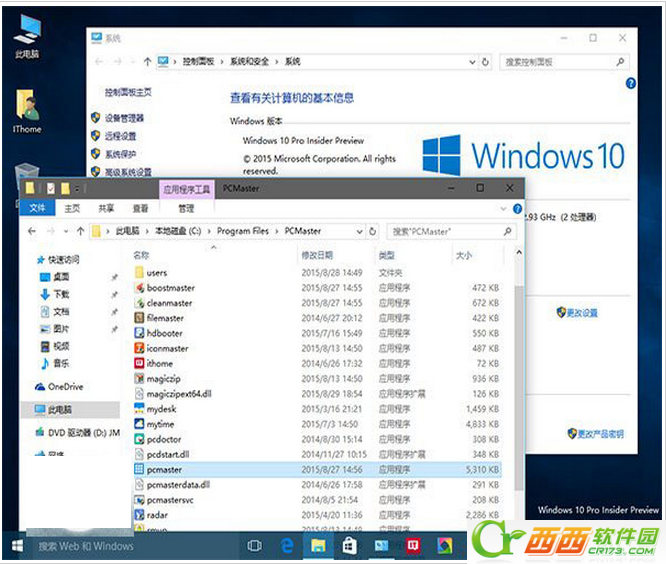666x564 pixels.
Task: Select the magiczipext64.dll file
Action: (179, 394)
